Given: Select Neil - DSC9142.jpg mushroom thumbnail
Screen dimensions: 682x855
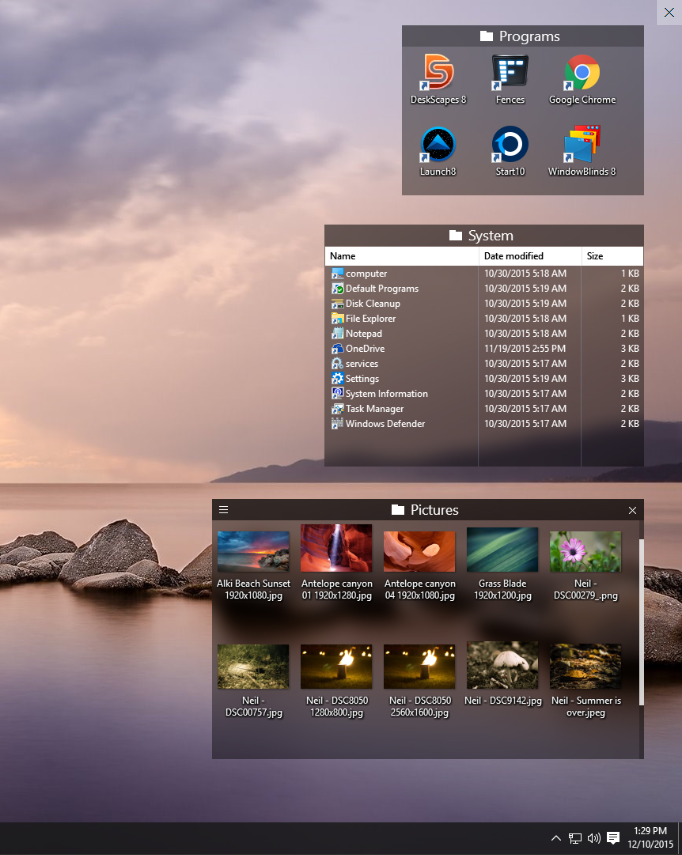Looking at the screenshot, I should tap(502, 665).
